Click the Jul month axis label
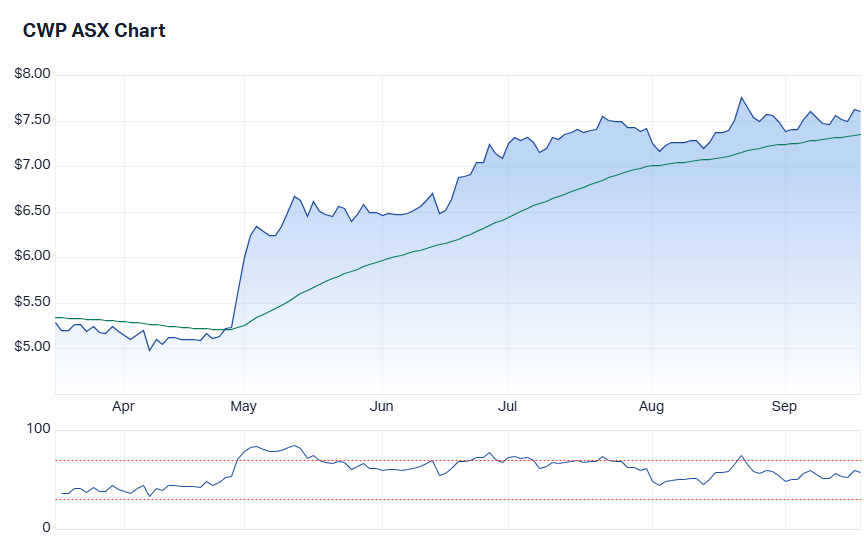This screenshot has height=537, width=864. (507, 407)
